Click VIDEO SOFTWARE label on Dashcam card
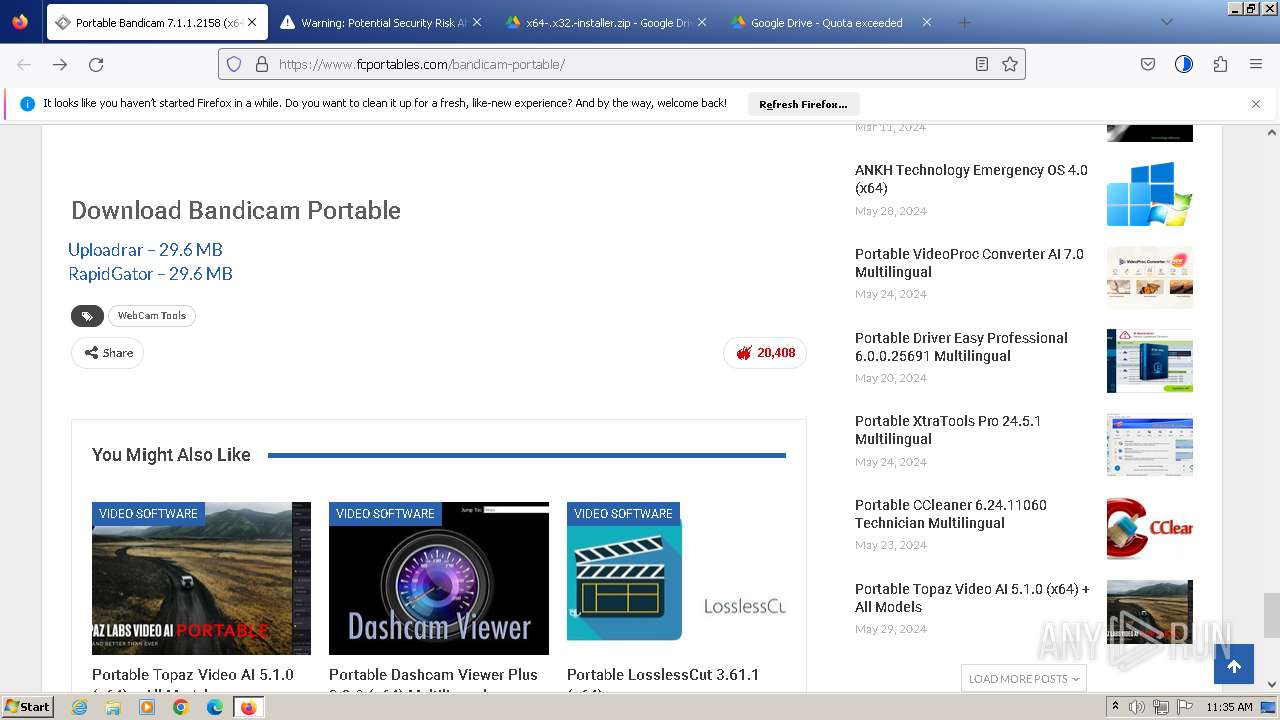Screen dimensions: 1280x720 (385, 514)
